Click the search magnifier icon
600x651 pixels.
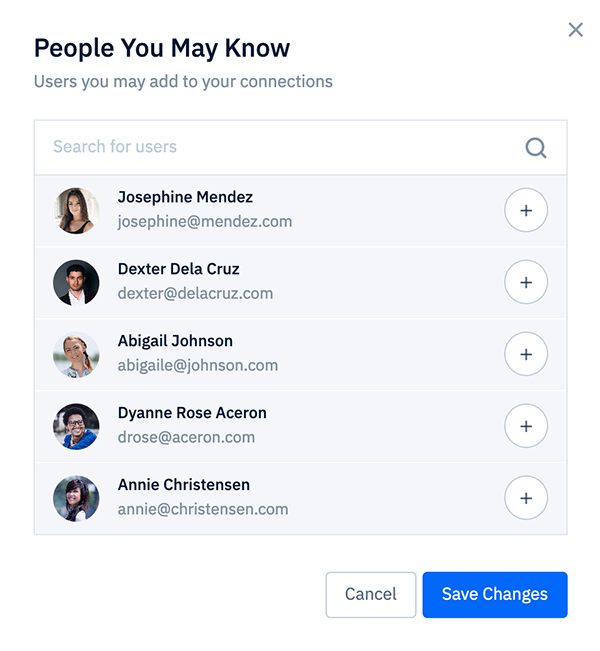(536, 148)
